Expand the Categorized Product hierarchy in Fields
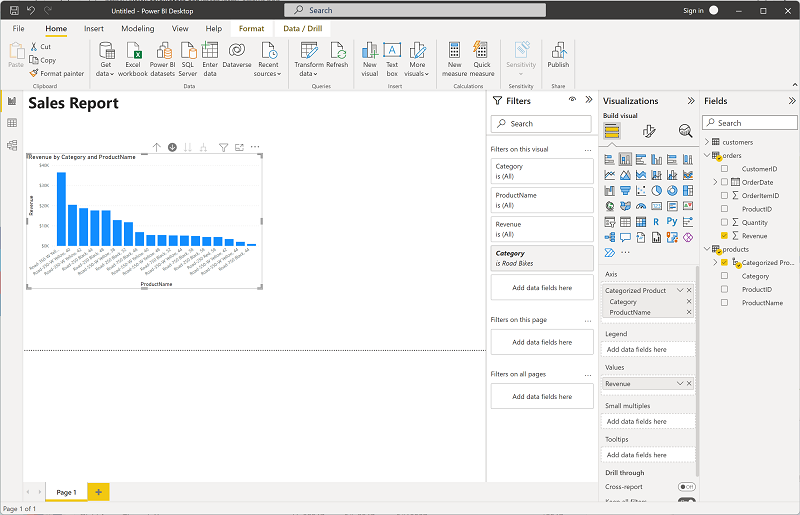 [x=715, y=262]
